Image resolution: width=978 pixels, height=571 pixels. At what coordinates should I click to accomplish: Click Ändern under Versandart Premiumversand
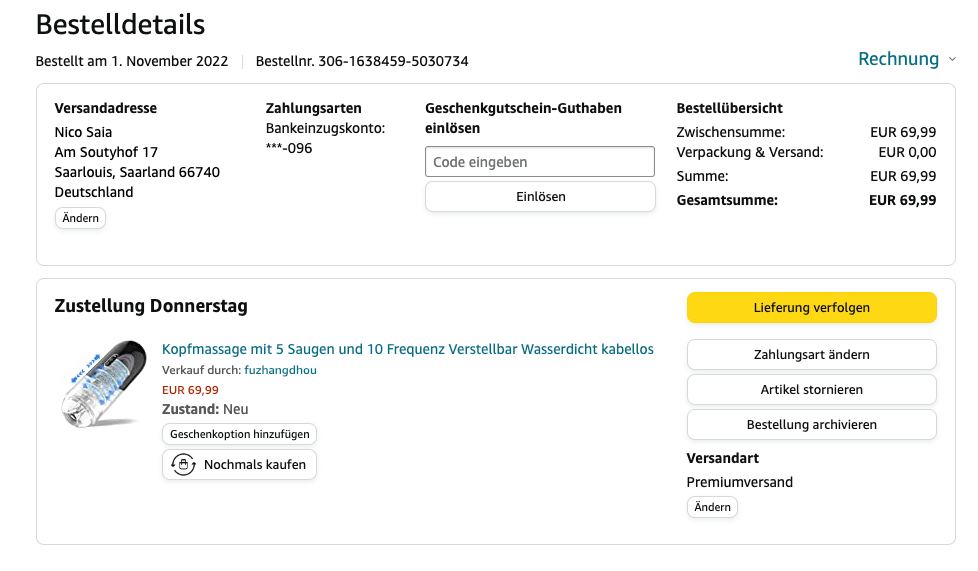(x=712, y=508)
